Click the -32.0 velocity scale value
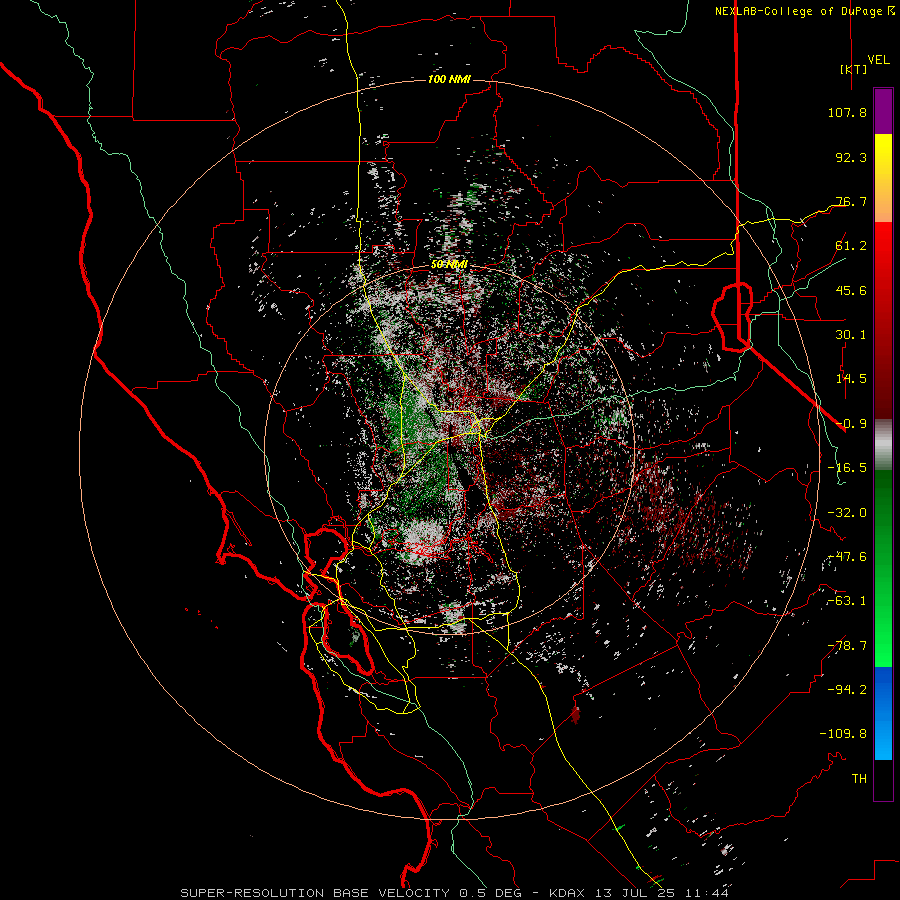This screenshot has width=900, height=900. coord(847,513)
